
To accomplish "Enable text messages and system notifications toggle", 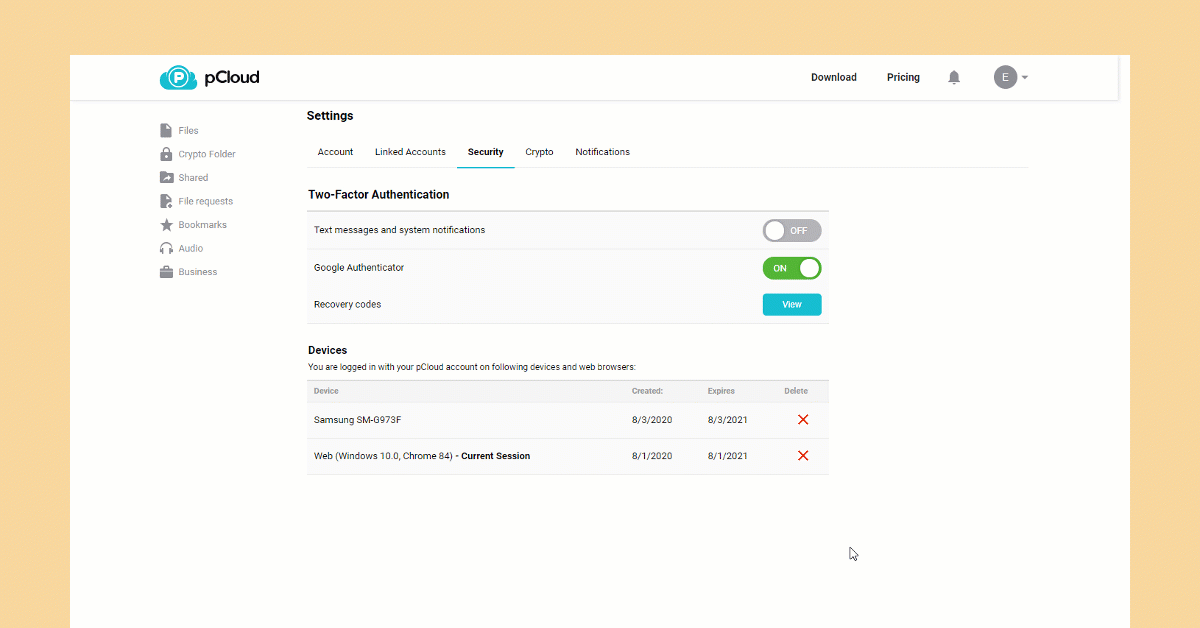I will [792, 230].
